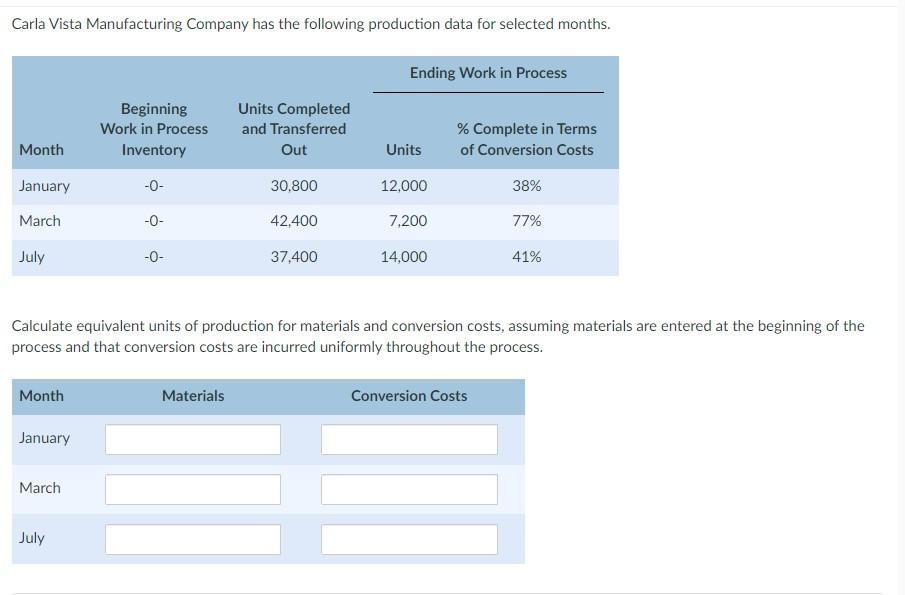Click the March Materials input field

click(192, 488)
